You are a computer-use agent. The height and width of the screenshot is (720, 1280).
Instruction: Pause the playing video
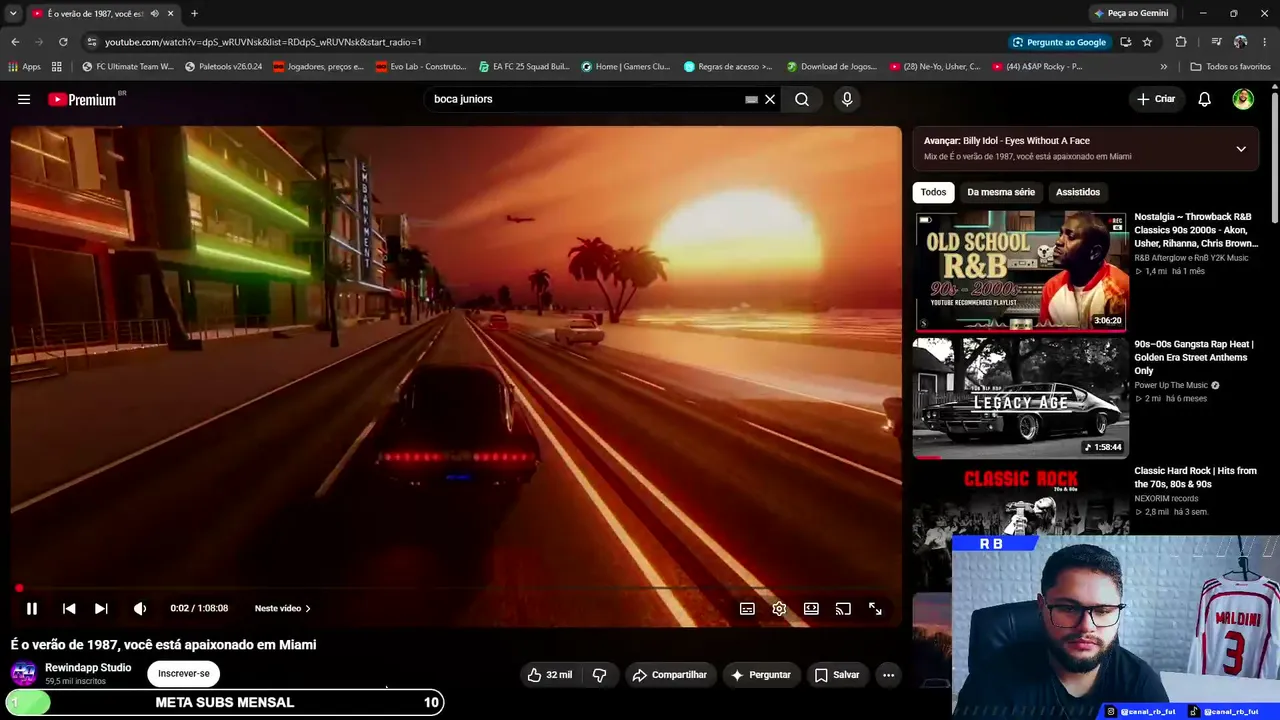32,608
